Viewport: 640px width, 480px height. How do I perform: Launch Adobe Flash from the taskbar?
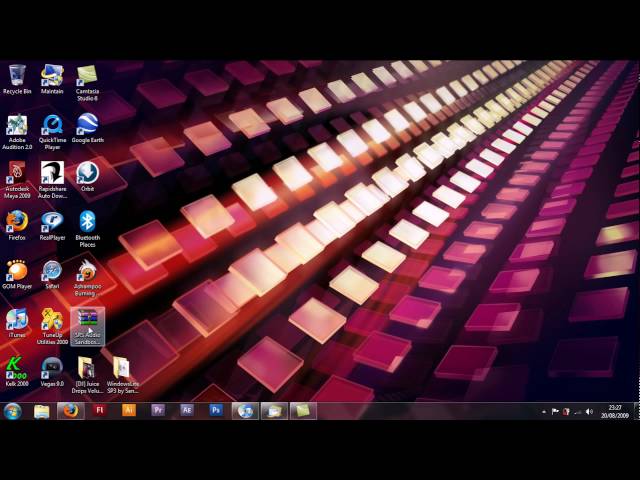(100, 411)
